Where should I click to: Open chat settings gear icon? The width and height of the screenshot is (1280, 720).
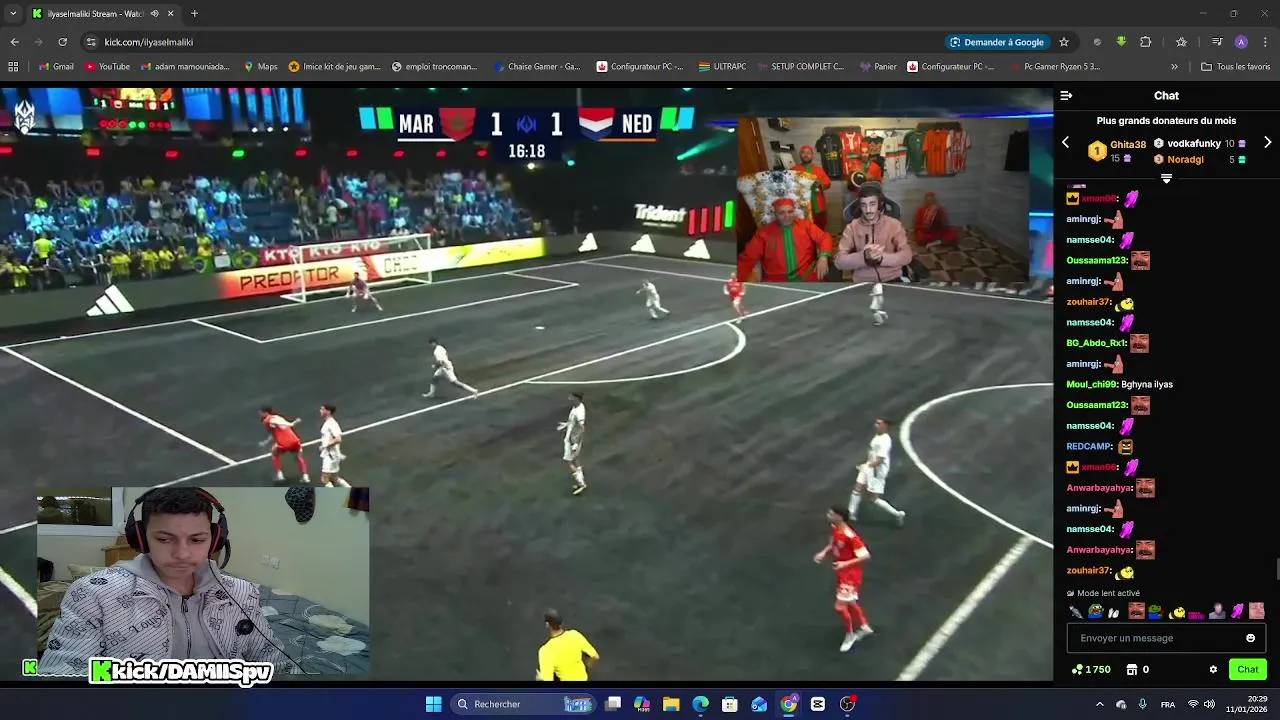tap(1213, 669)
